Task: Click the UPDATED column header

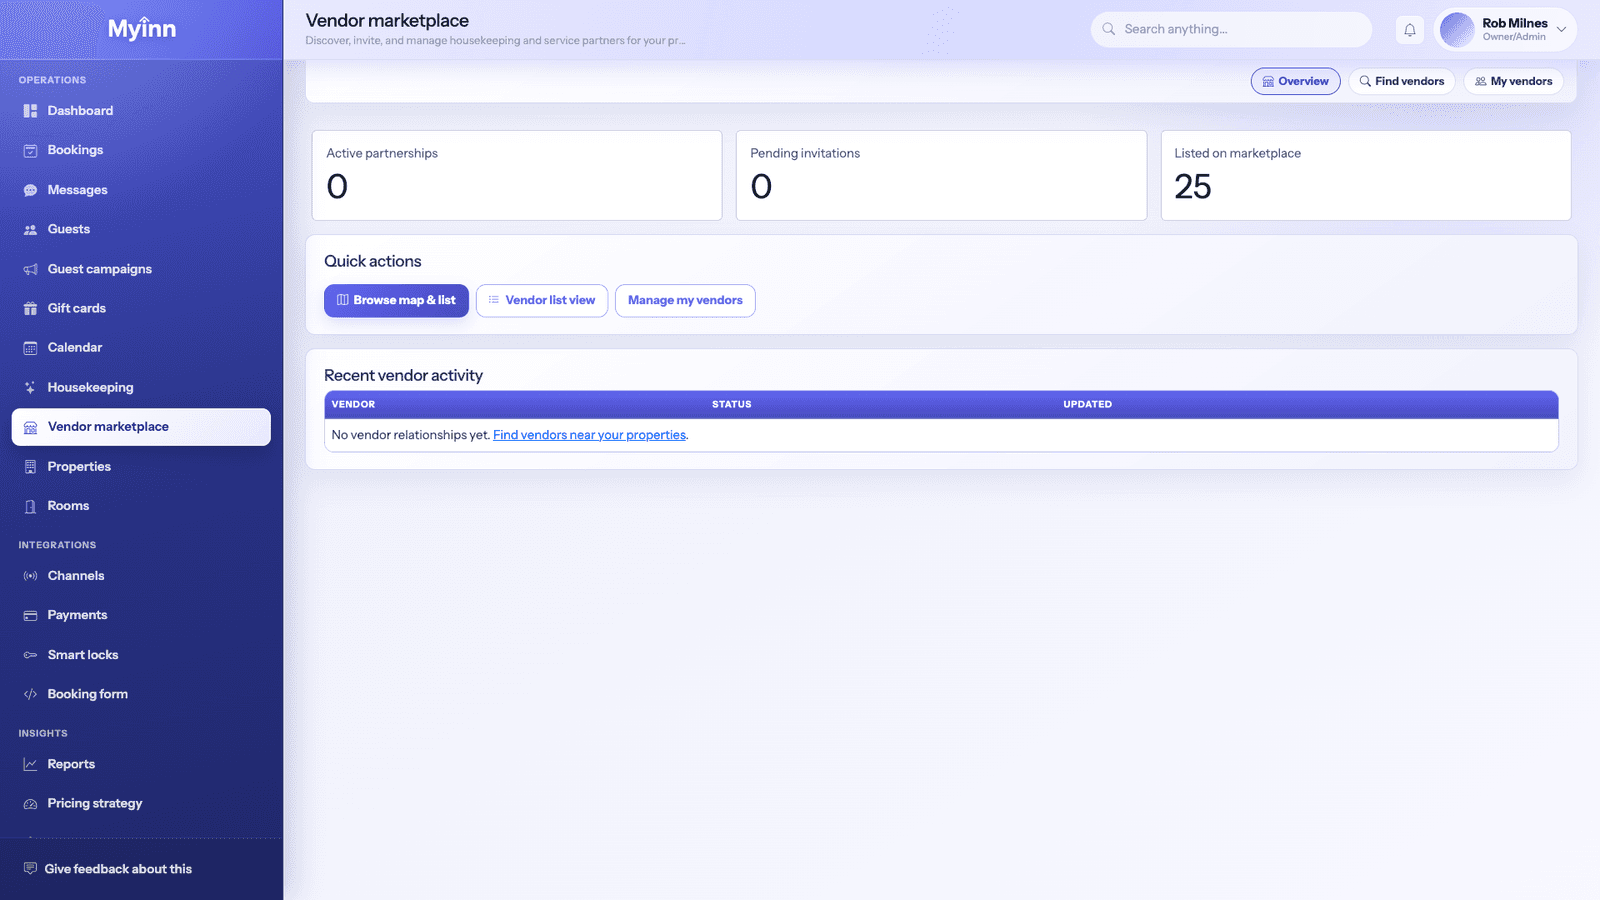Action: pyautogui.click(x=1088, y=404)
